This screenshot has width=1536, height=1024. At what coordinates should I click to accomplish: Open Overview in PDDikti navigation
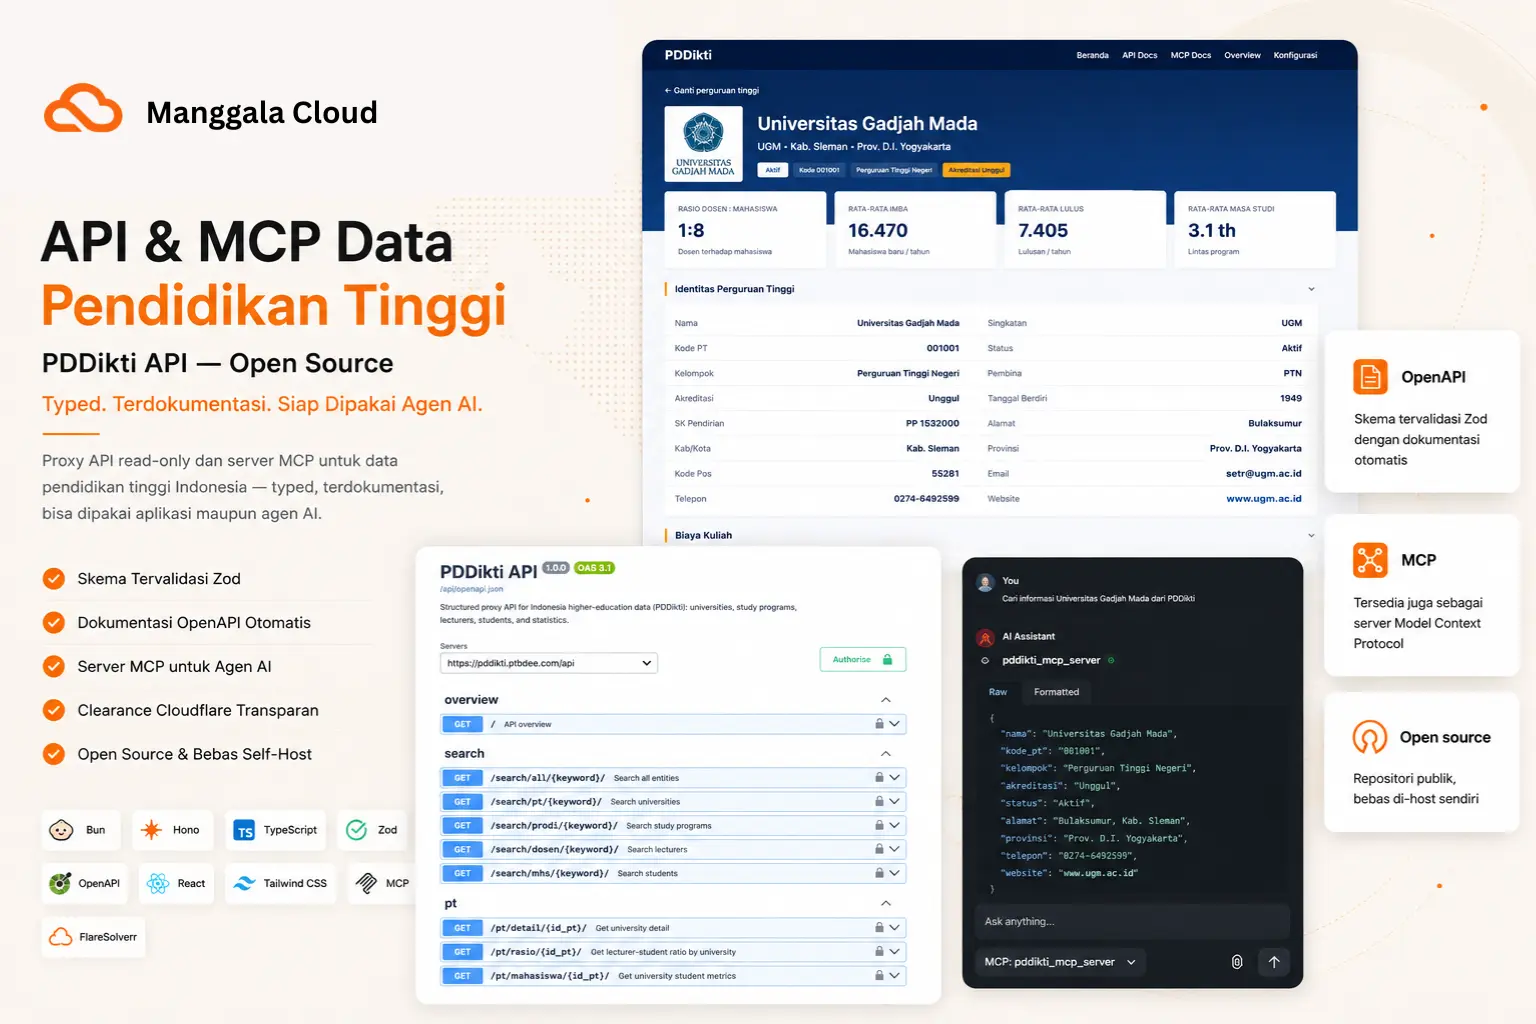1242,55
